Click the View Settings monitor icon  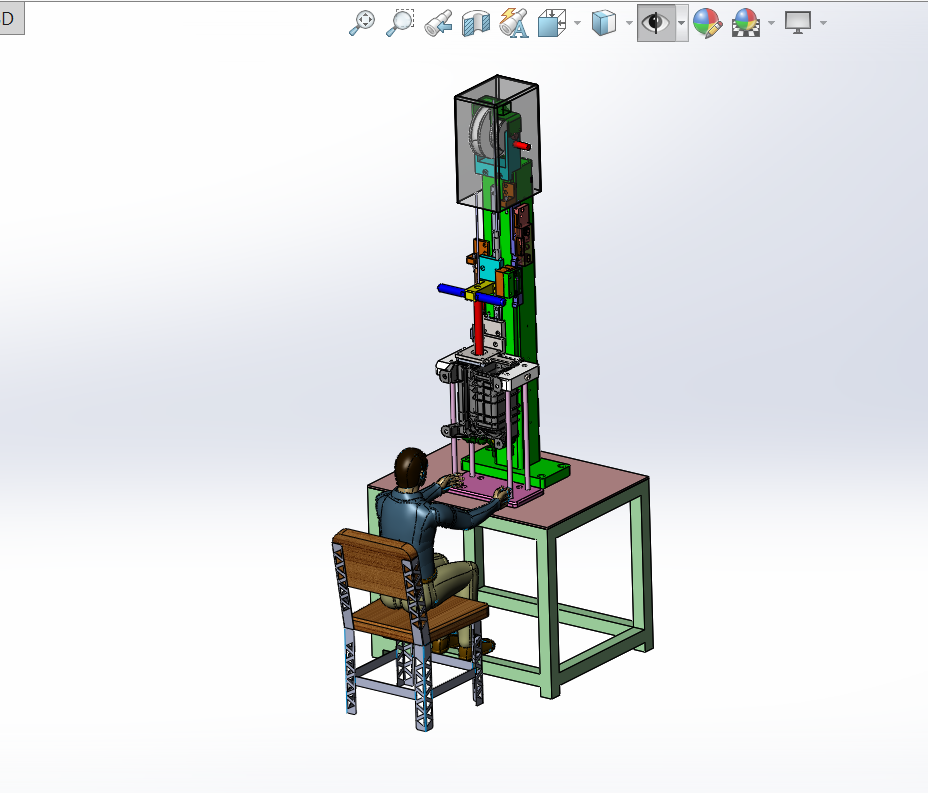798,23
